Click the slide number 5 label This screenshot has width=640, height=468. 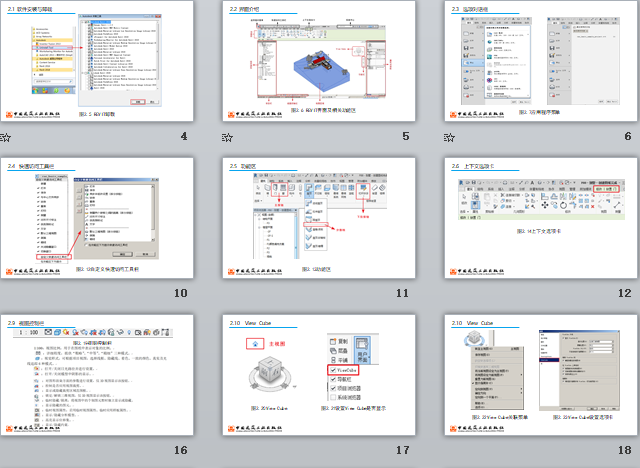[405, 137]
